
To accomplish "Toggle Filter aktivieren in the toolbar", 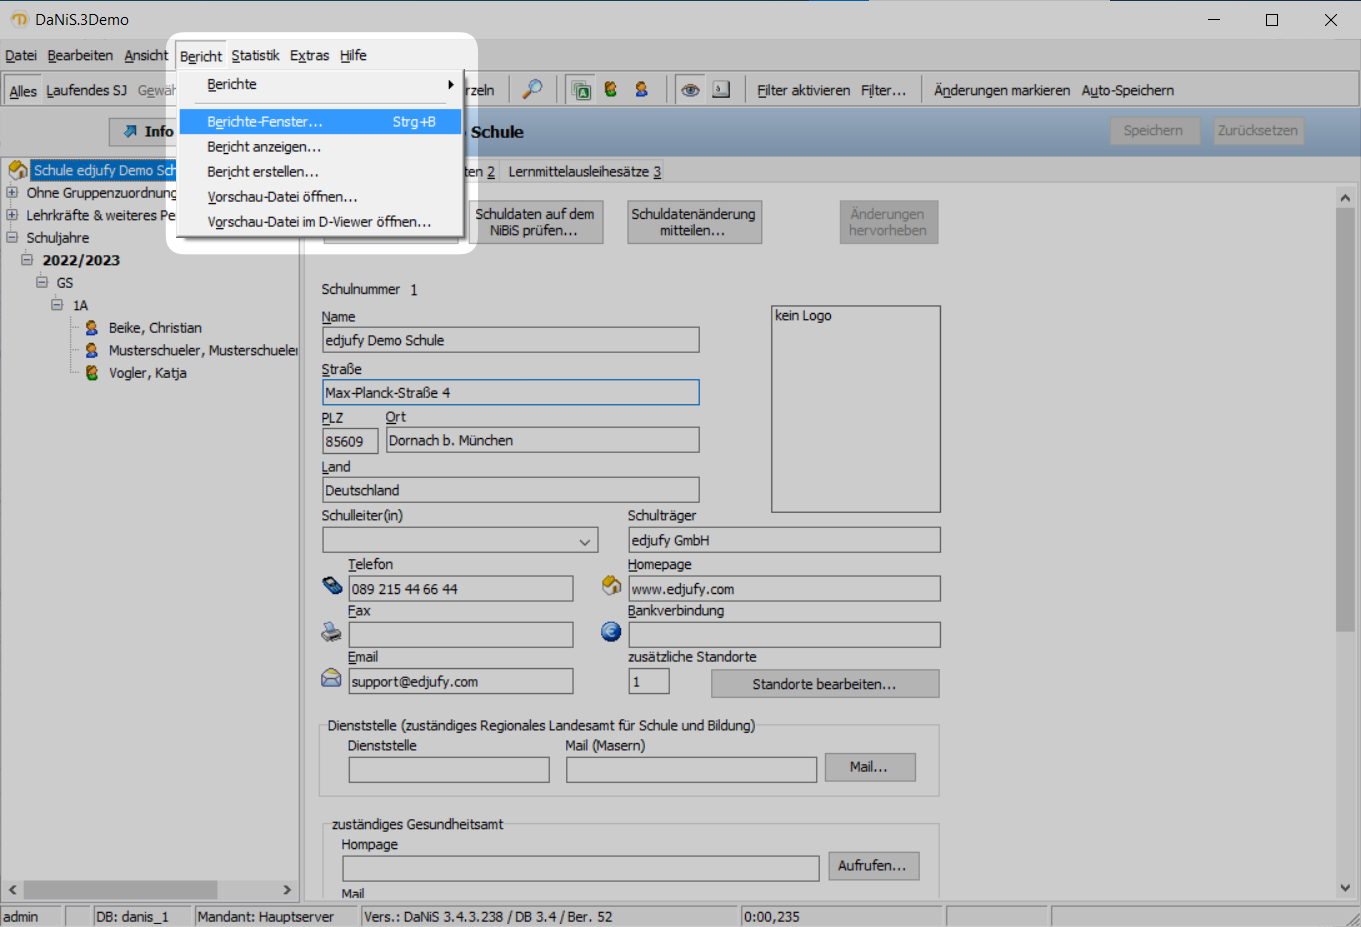I will (803, 91).
